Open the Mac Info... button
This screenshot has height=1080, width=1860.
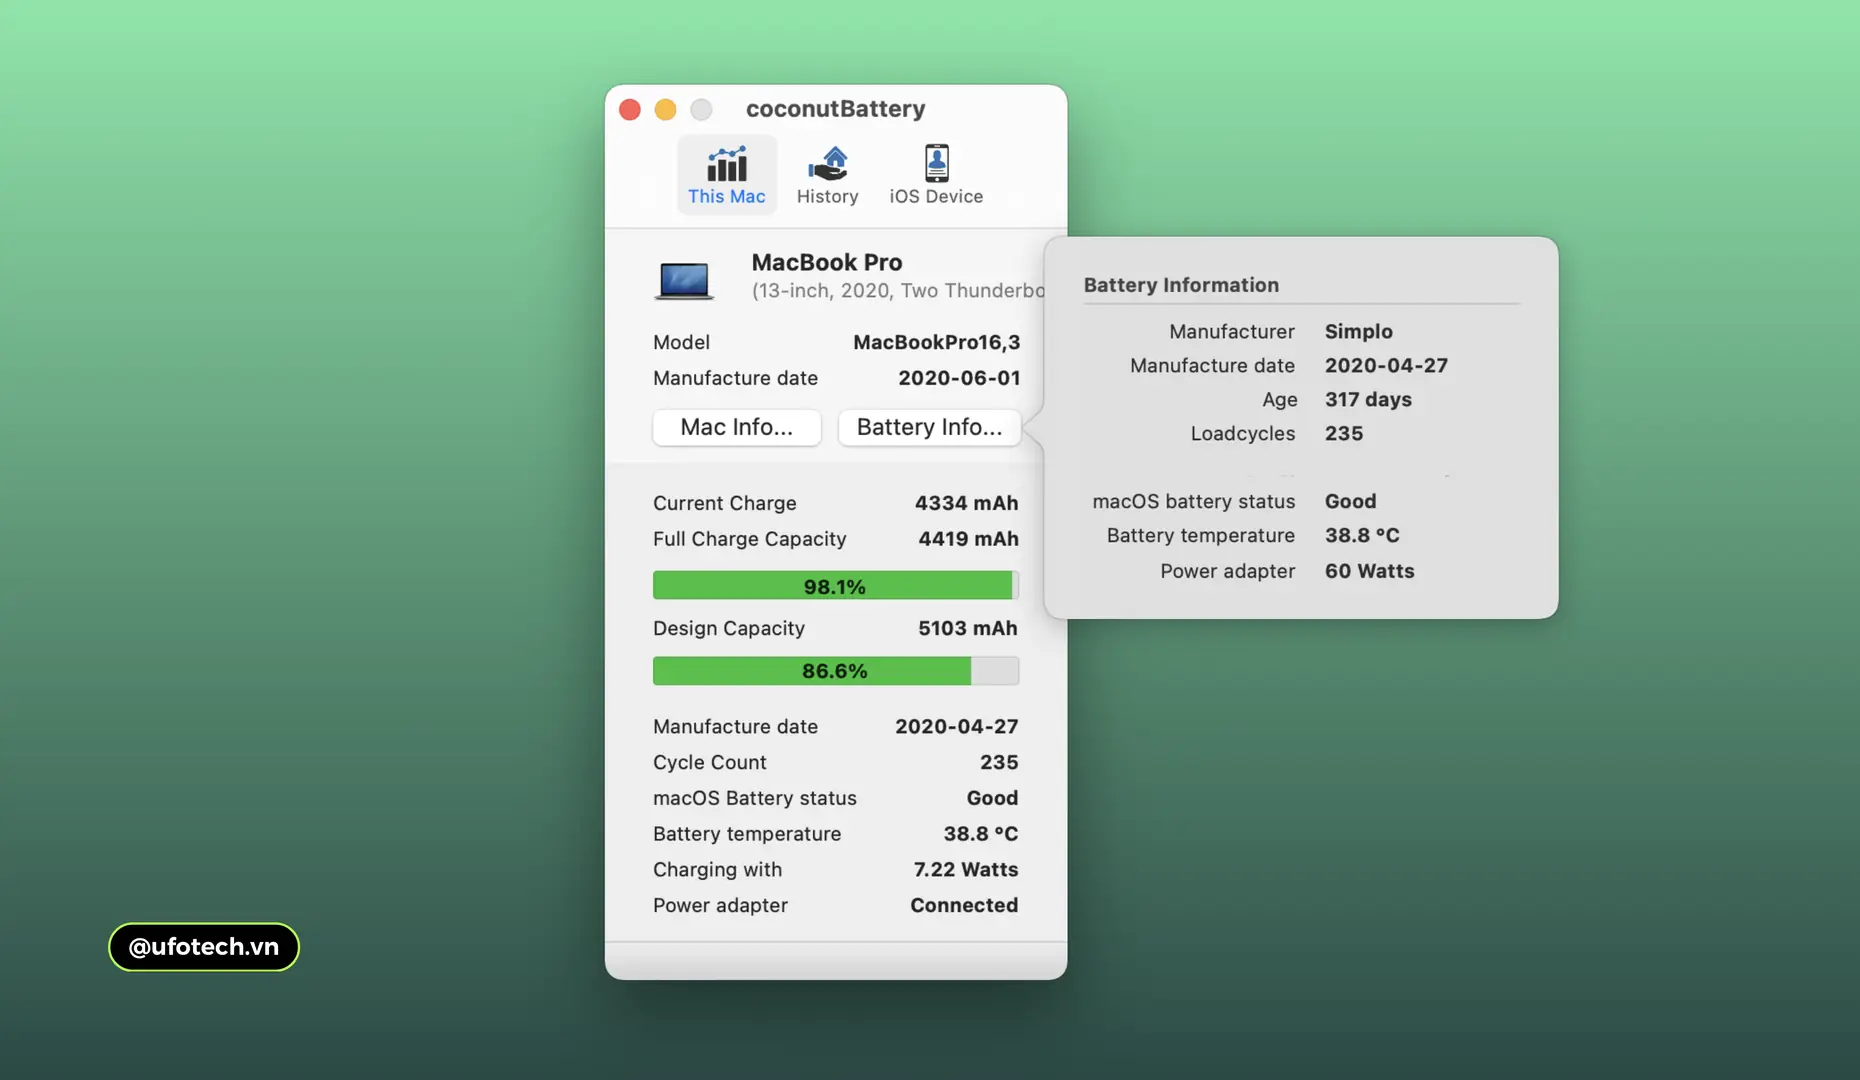pyautogui.click(x=737, y=427)
